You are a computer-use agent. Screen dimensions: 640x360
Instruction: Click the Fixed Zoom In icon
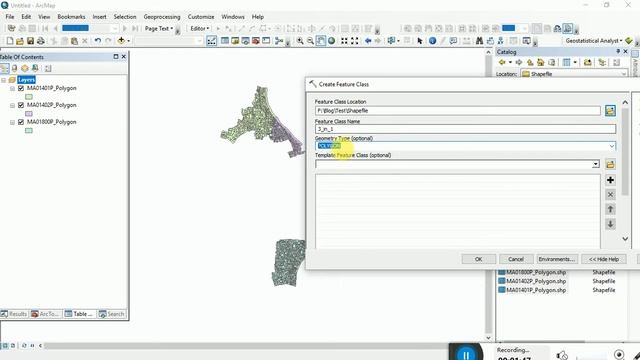344,41
